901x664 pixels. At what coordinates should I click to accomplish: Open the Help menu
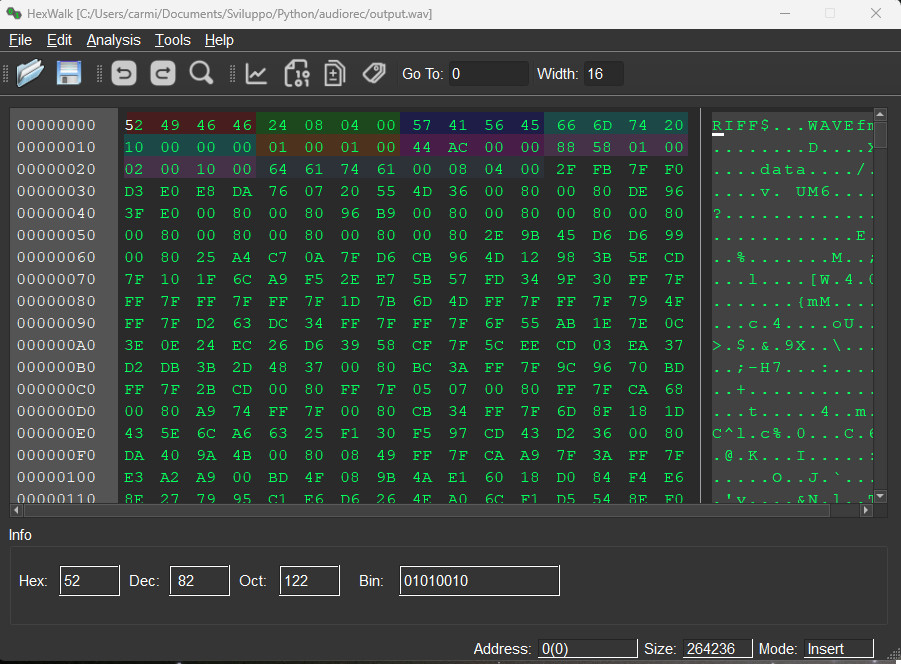(x=219, y=40)
